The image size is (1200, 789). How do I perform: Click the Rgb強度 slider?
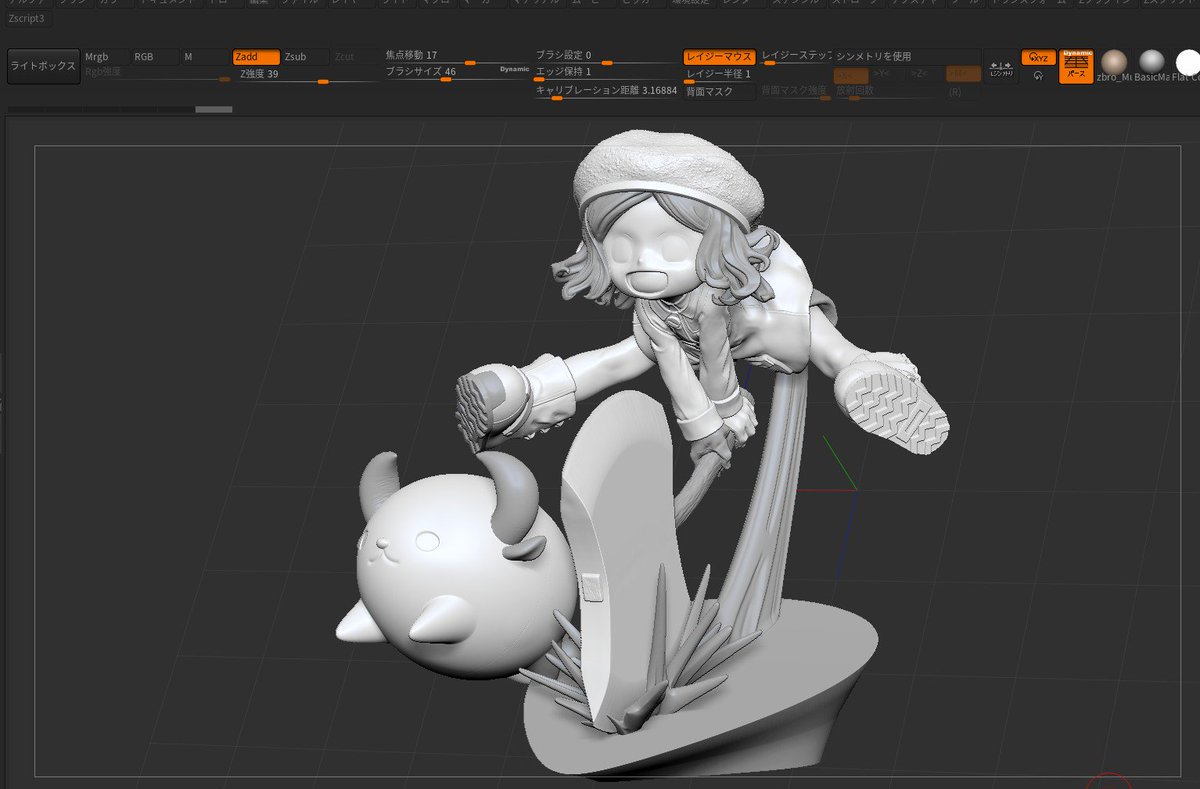pyautogui.click(x=156, y=73)
